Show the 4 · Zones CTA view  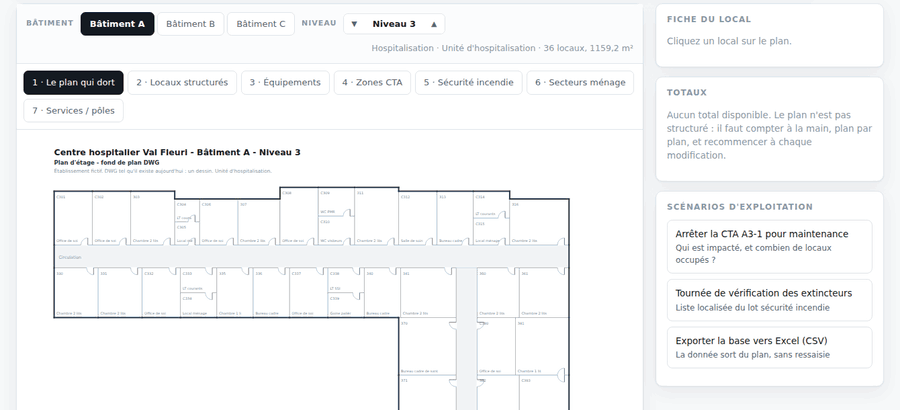click(x=373, y=83)
